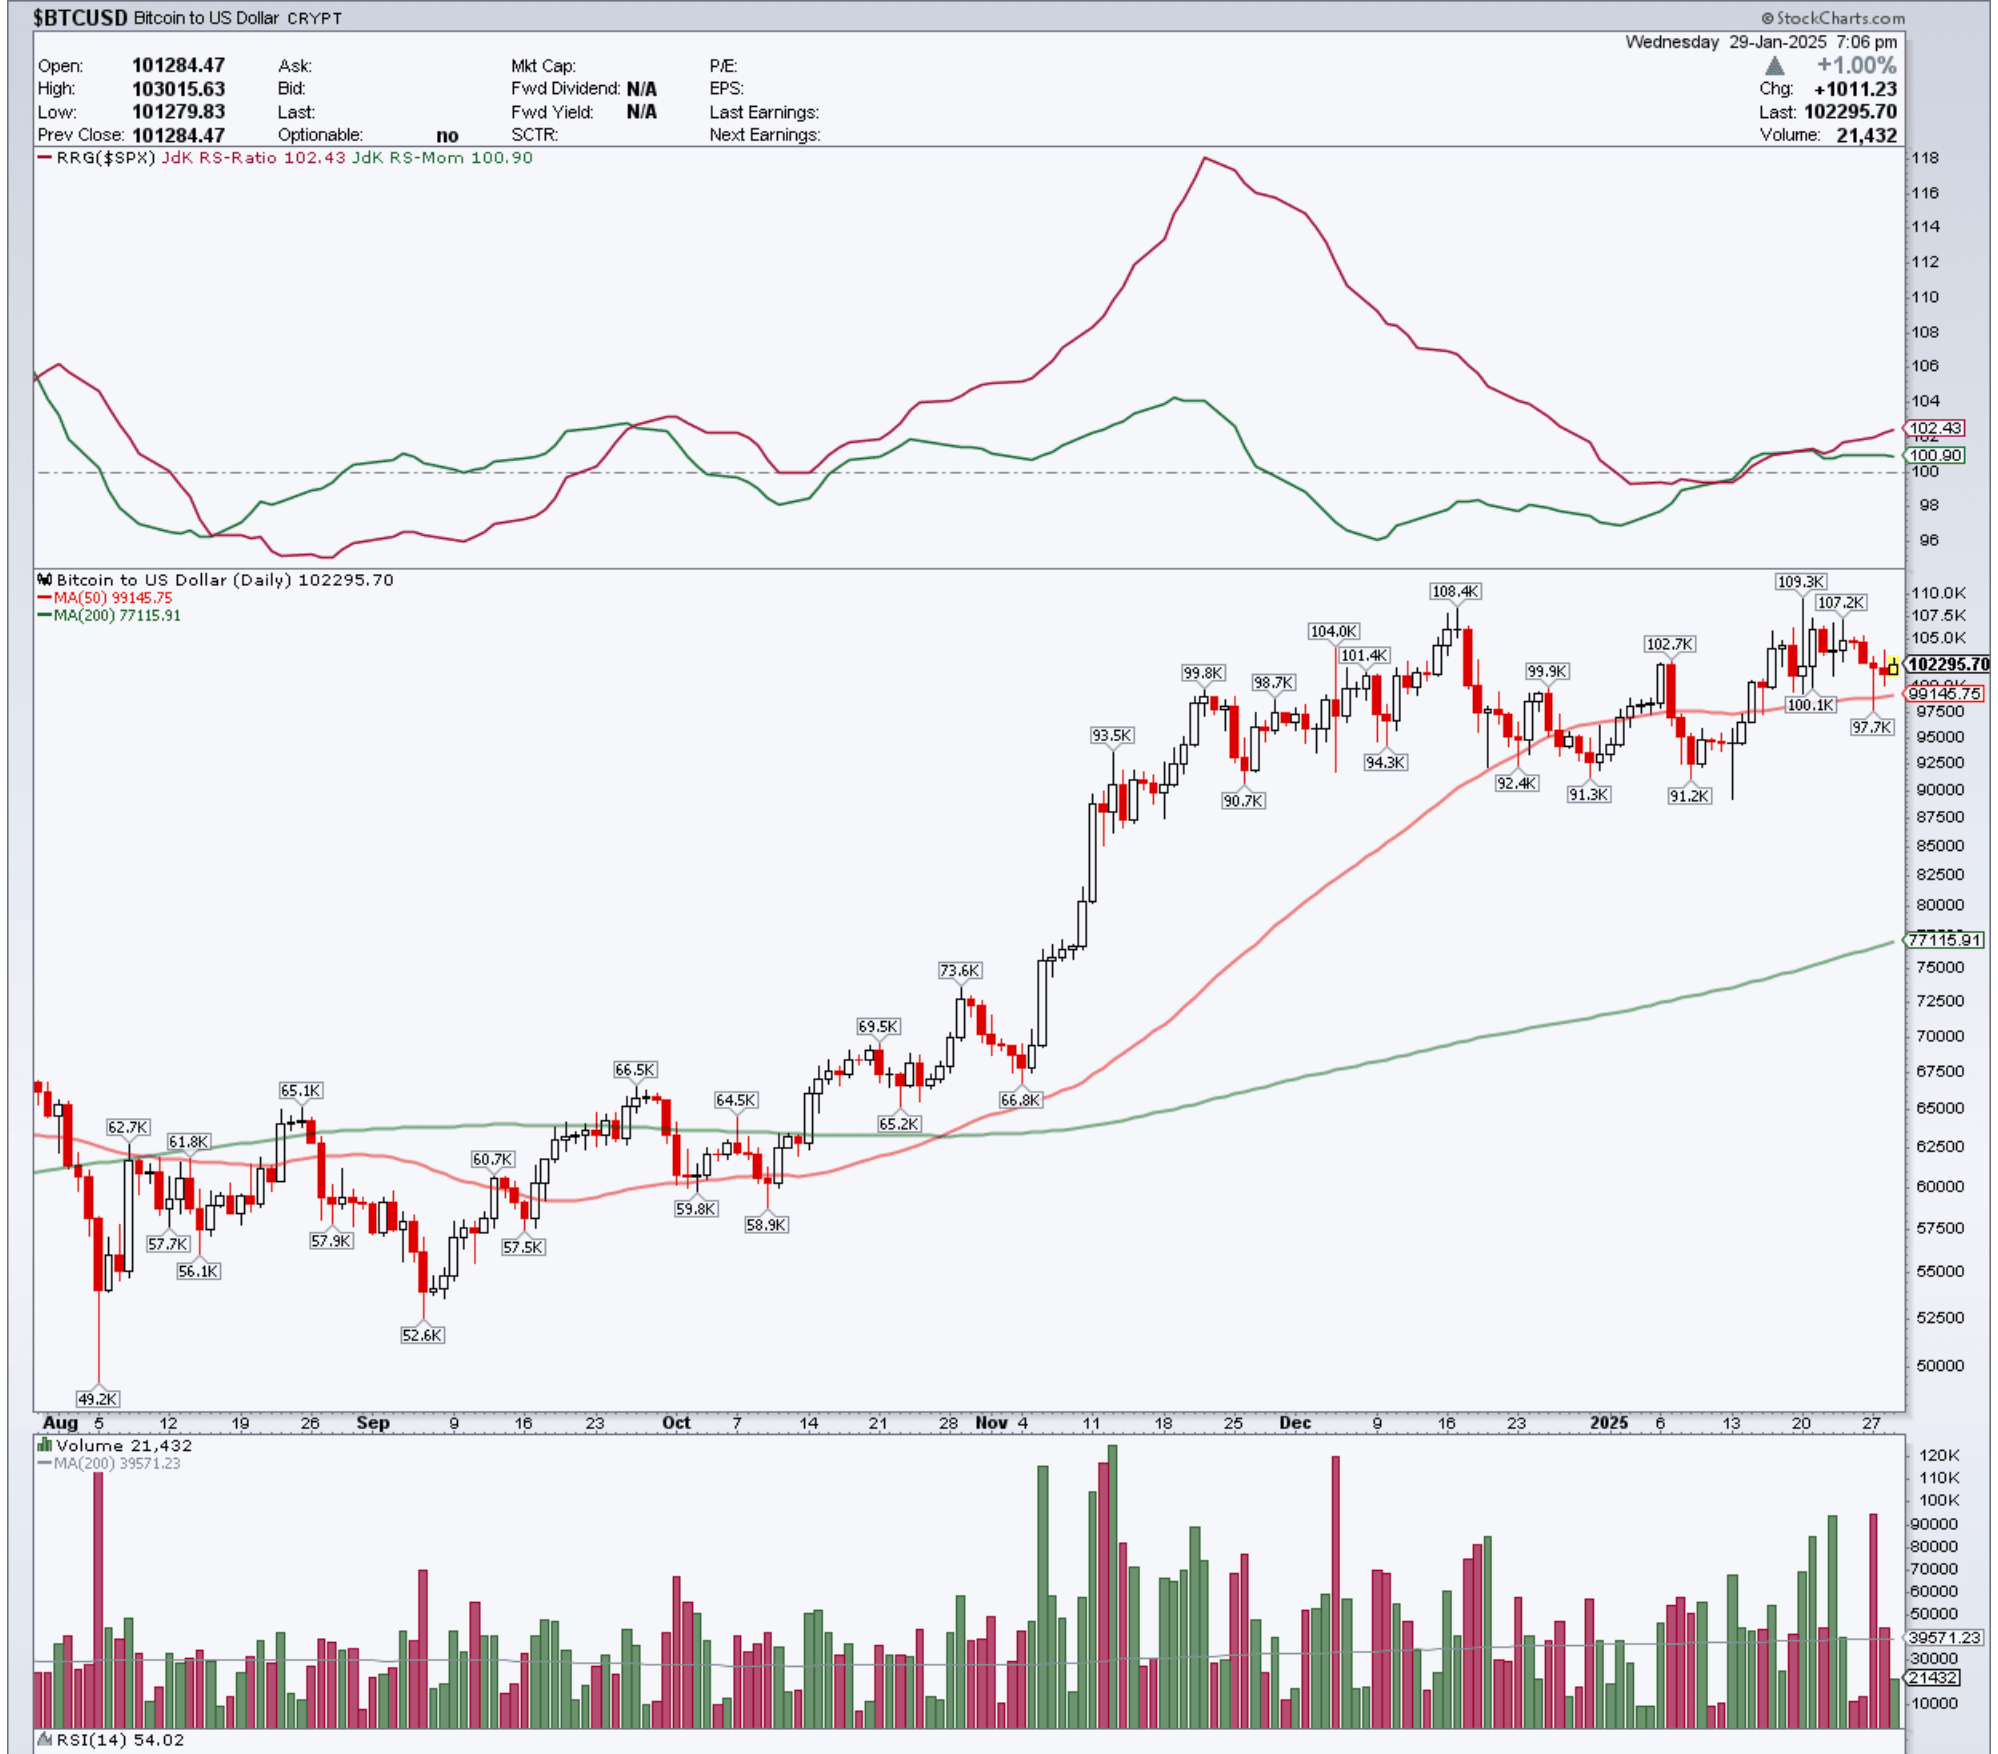
Task: Click the JdK RS-Mom 100.90 legend text
Action: (x=442, y=158)
